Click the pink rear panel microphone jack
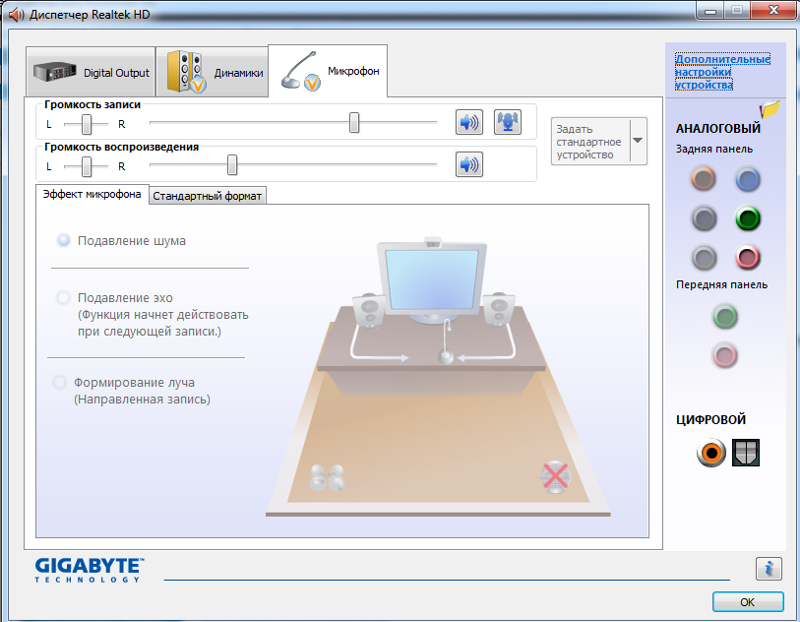800x622 pixels. click(x=747, y=257)
